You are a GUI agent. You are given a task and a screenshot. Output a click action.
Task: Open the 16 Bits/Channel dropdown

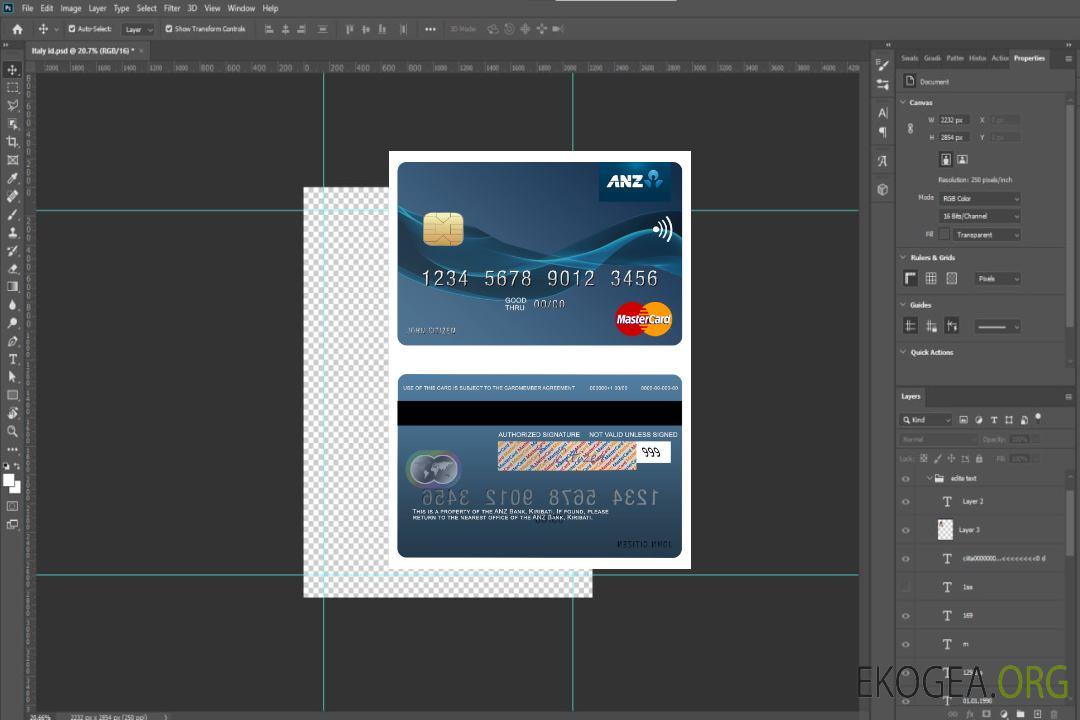(980, 216)
